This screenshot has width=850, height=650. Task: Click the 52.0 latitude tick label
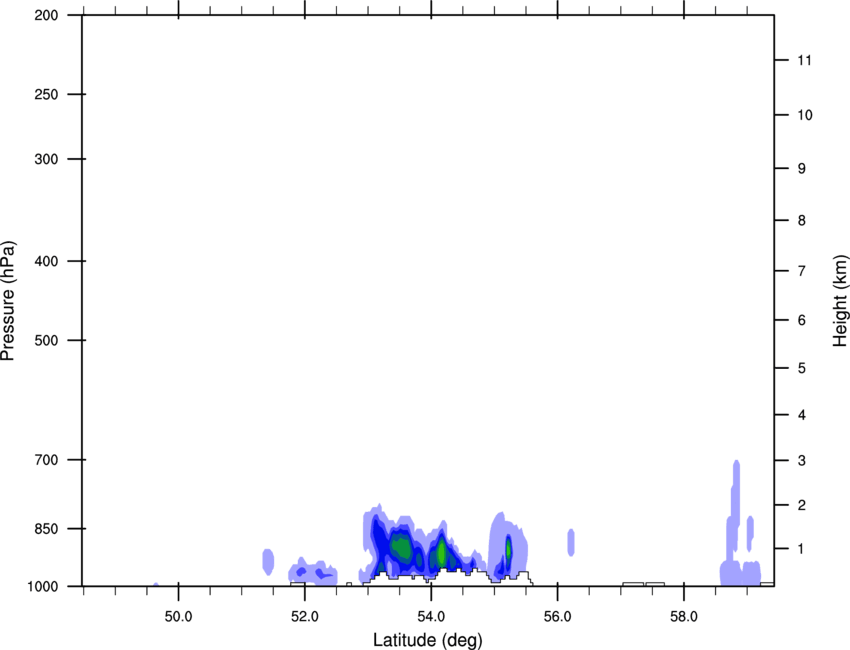305,617
